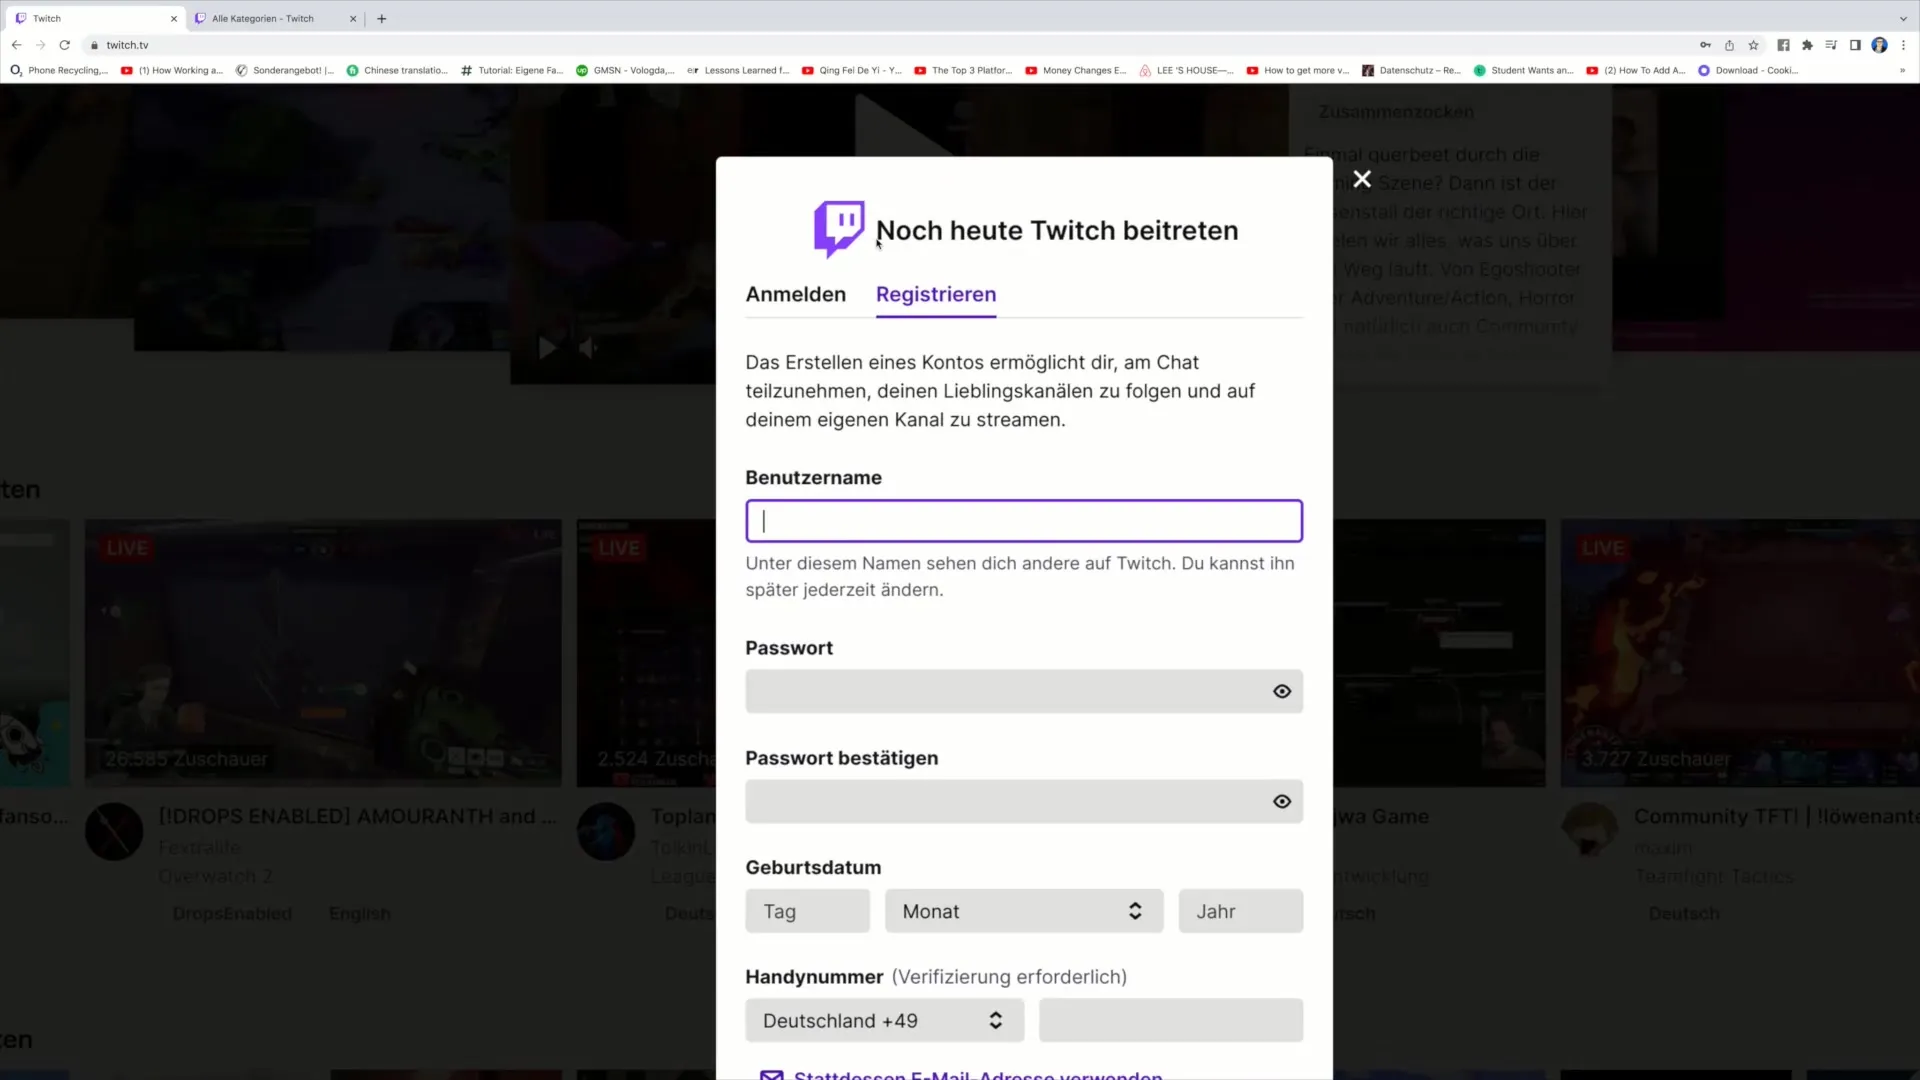Click the Twitch logo in the dialog
1920x1080 pixels.
coord(839,229)
